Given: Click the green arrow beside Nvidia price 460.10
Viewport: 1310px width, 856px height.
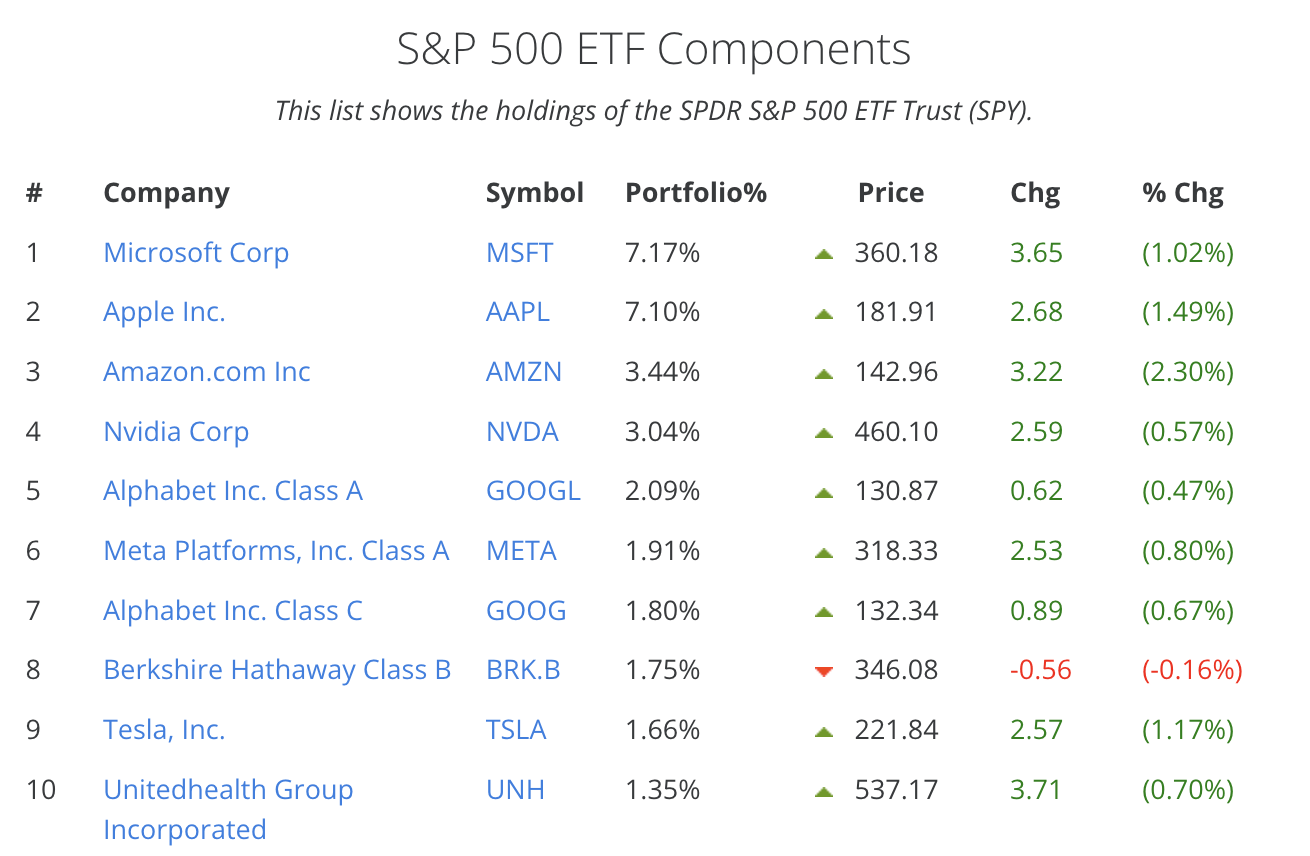Looking at the screenshot, I should [x=824, y=433].
